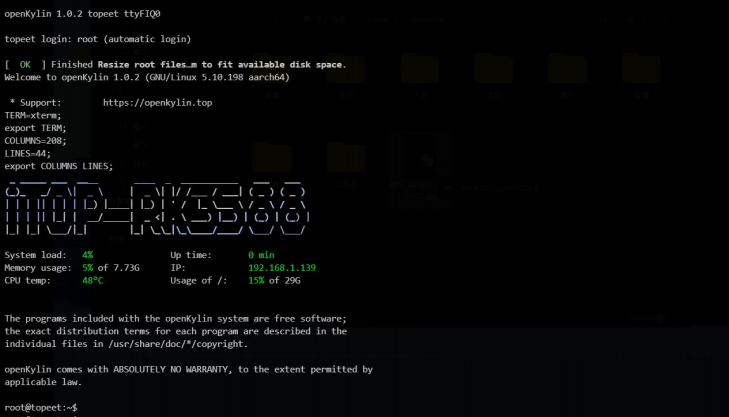The image size is (729, 417).
Task: Click the green OK status marker
Action: pos(25,65)
